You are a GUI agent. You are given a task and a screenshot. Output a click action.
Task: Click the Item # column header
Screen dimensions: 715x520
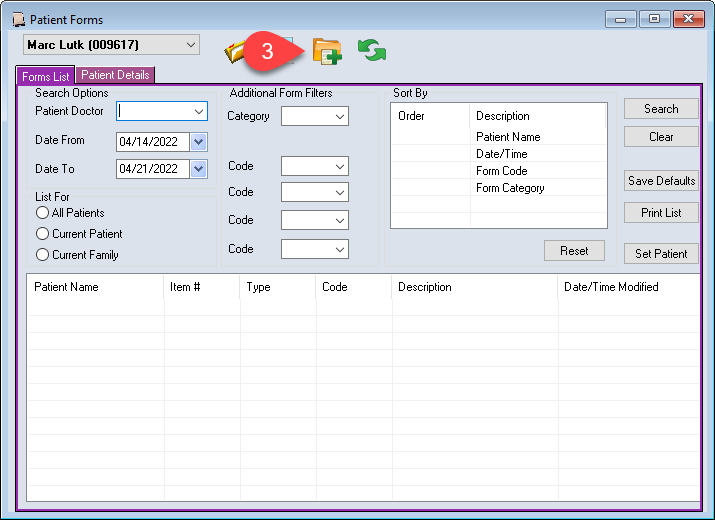[x=202, y=287]
